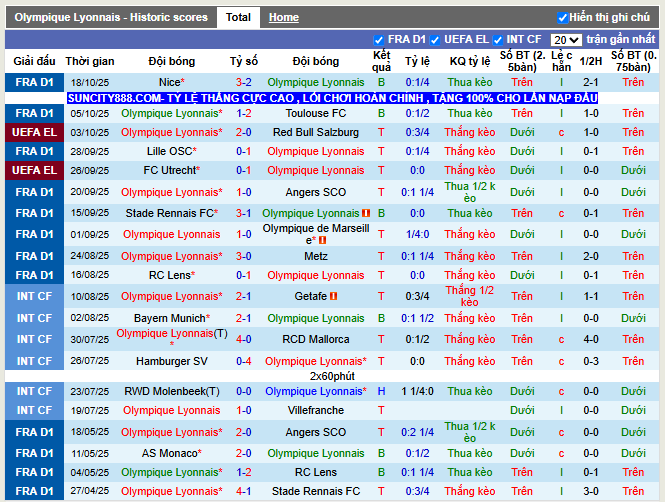The width and height of the screenshot is (666, 502).
Task: Select the Total tab
Action: [238, 18]
